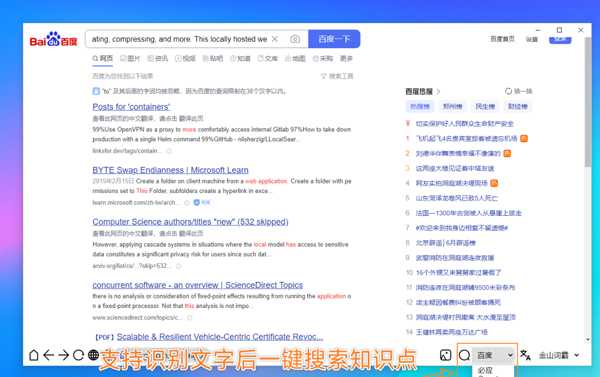
Task: Open camera image search in Baidu box
Action: tap(295, 39)
